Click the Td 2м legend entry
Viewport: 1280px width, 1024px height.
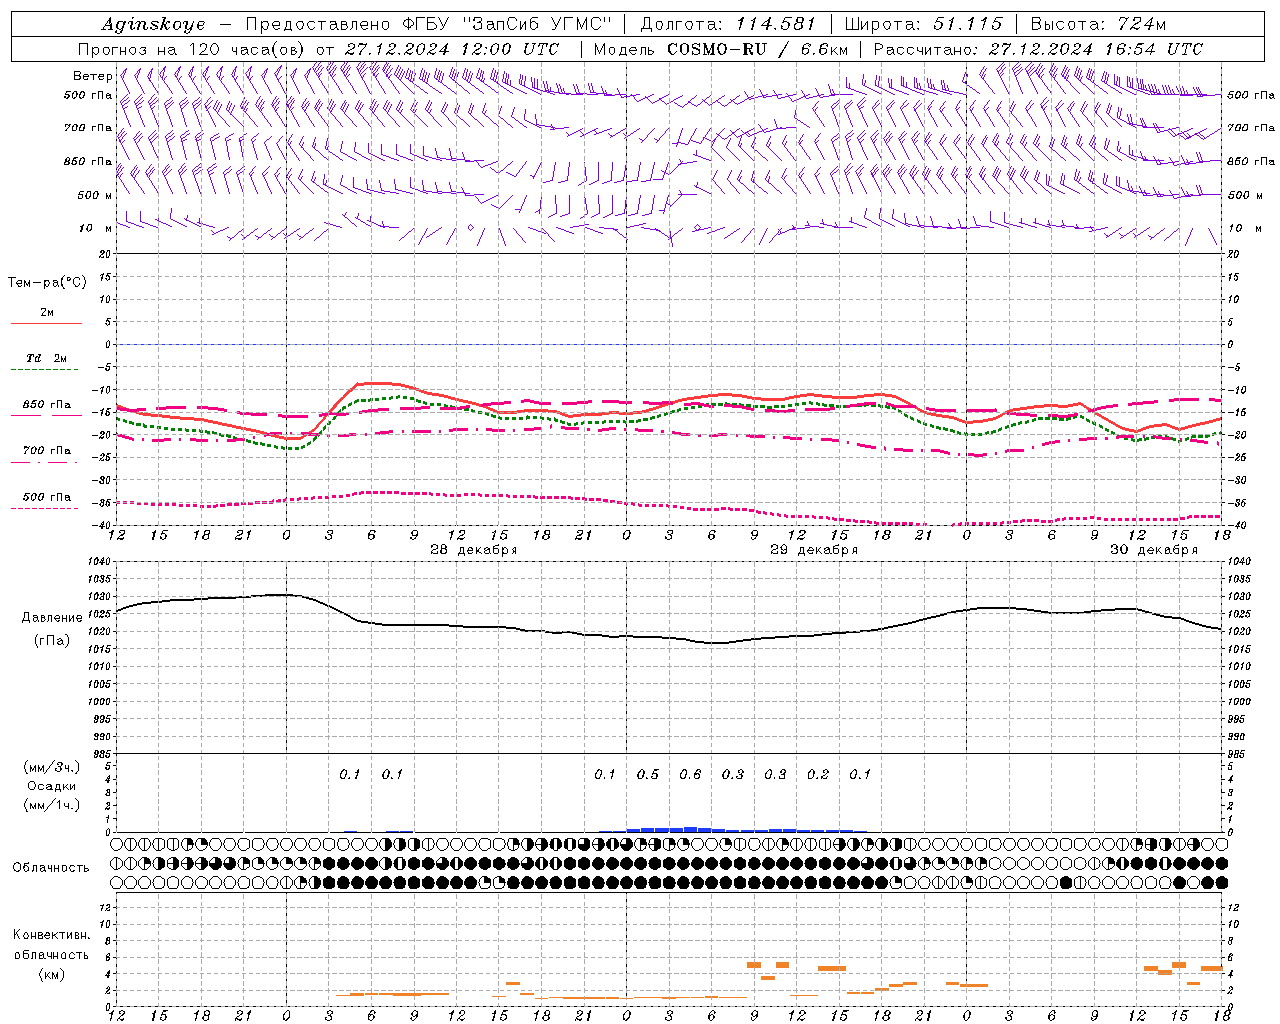[47, 358]
